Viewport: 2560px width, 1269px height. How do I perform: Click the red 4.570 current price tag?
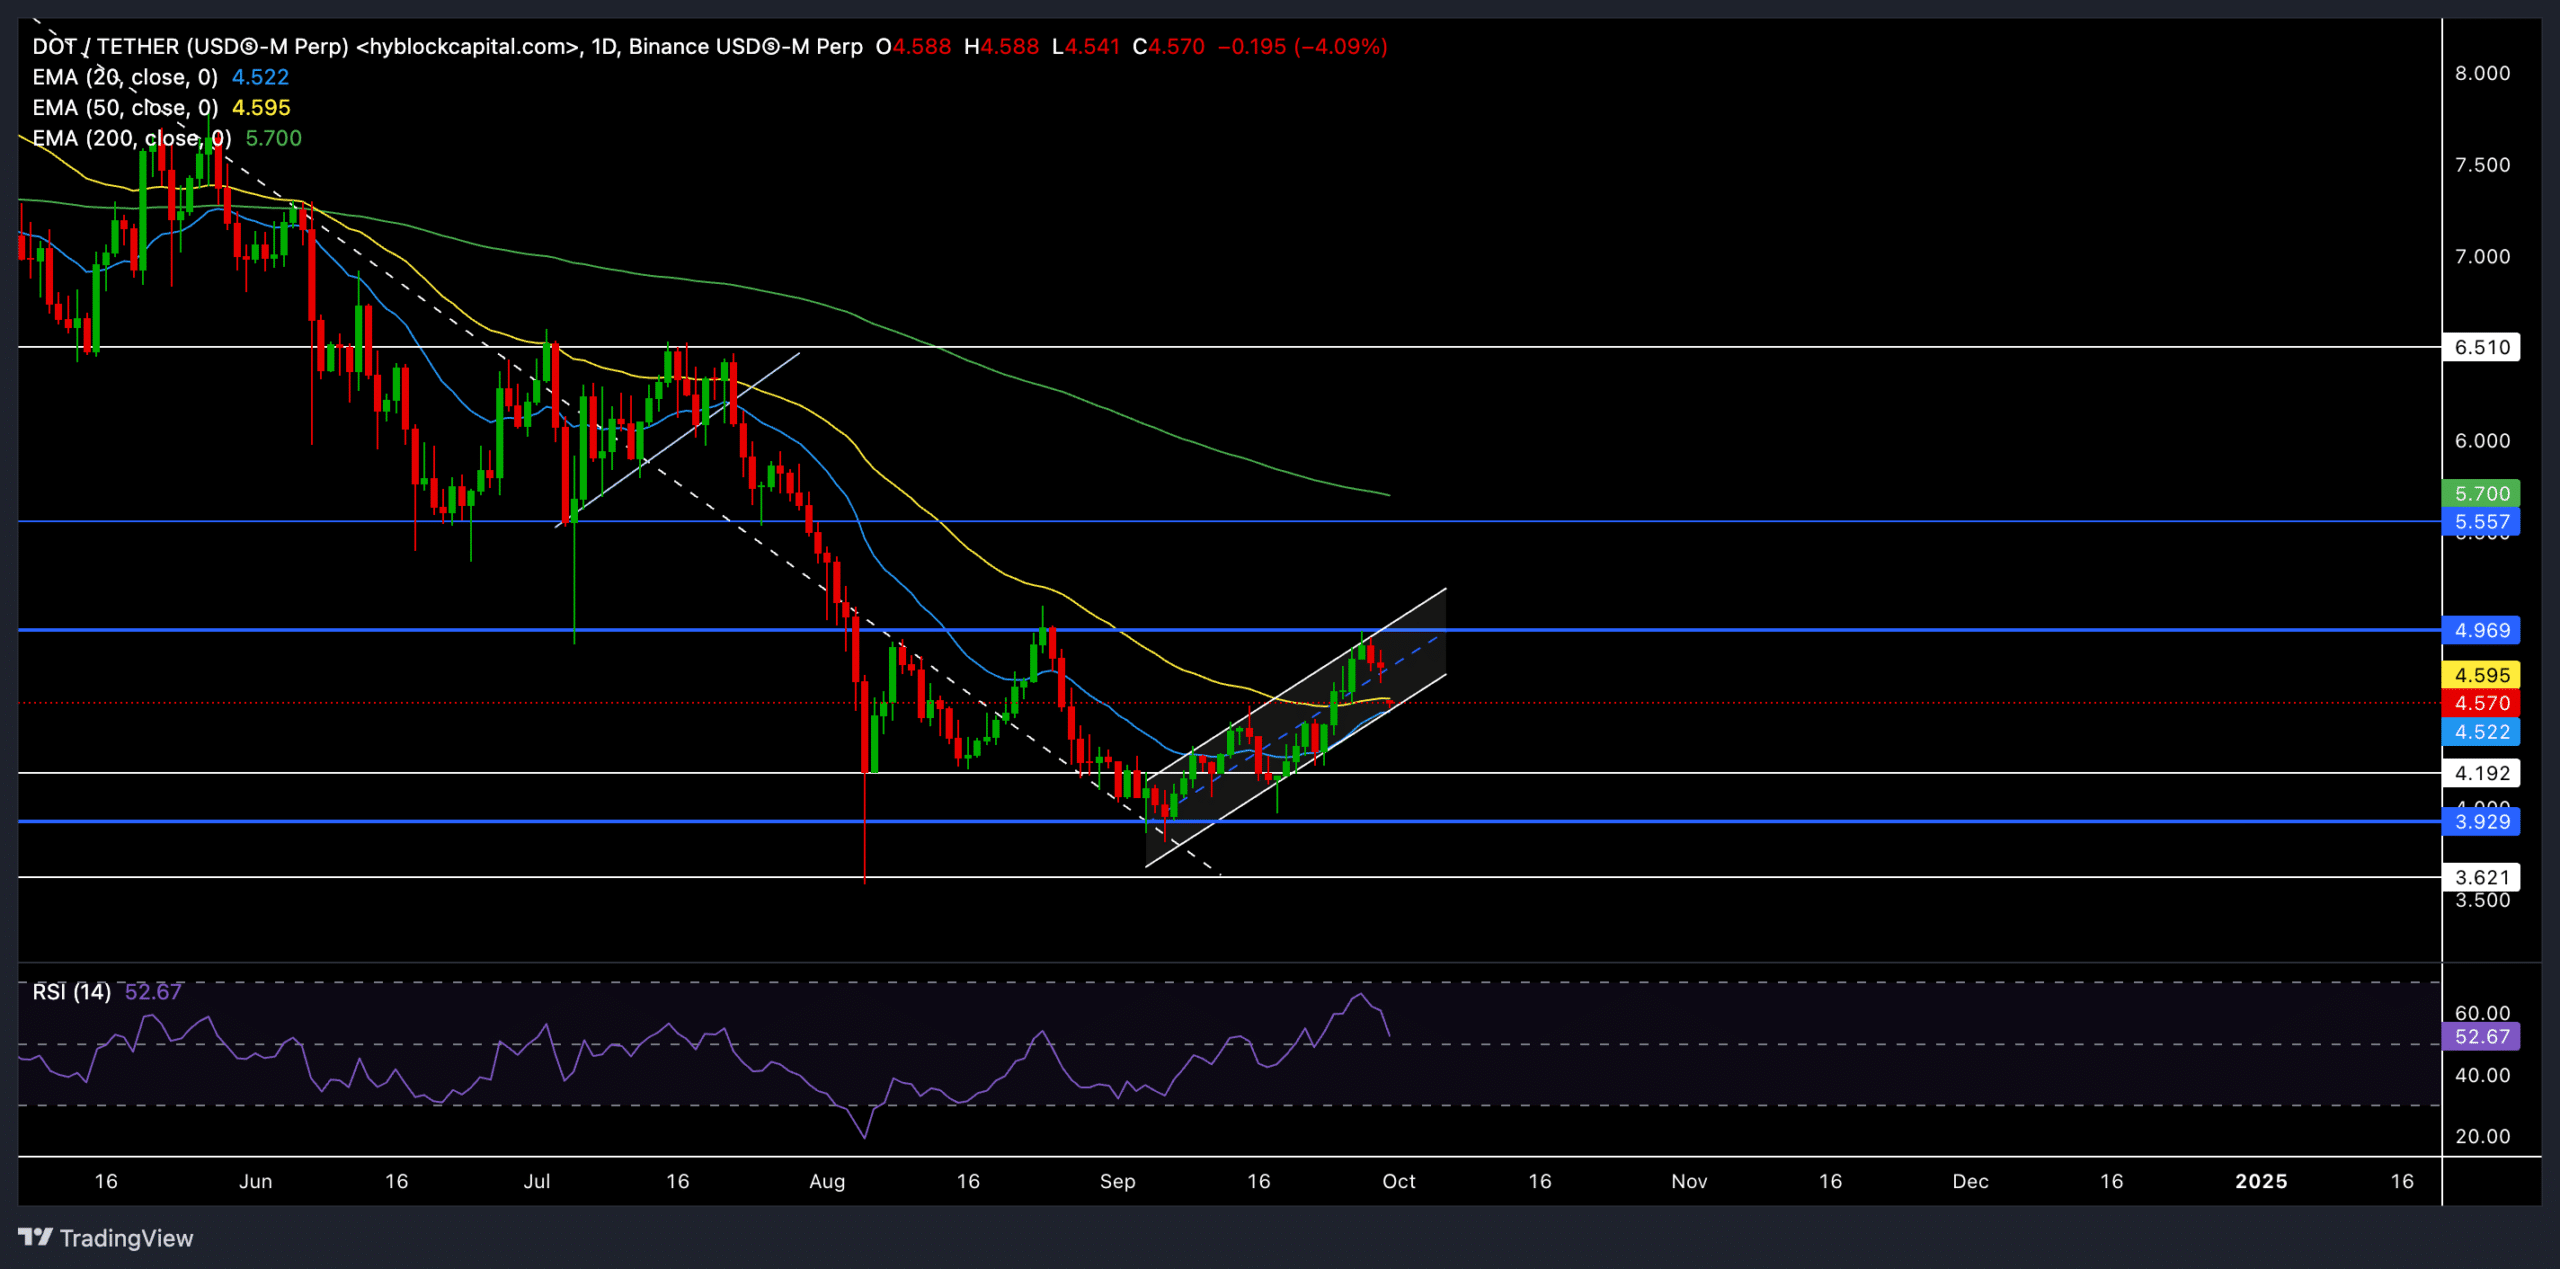[x=2481, y=703]
